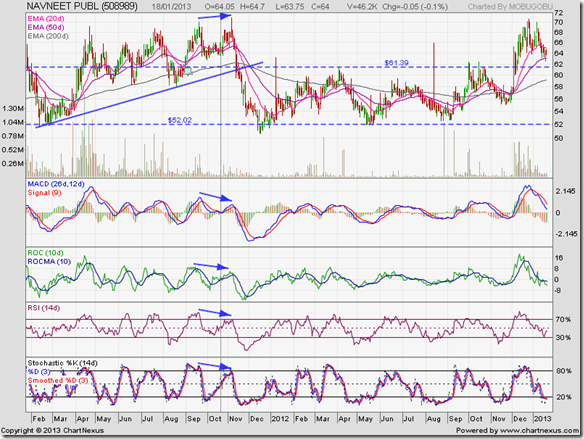
Task: Click the $52.02 support level label
Action: tap(180, 120)
